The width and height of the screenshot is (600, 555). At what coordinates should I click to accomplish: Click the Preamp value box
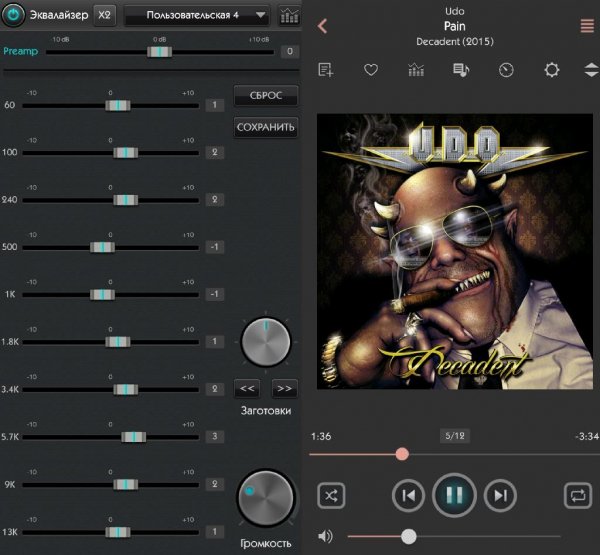click(x=290, y=51)
